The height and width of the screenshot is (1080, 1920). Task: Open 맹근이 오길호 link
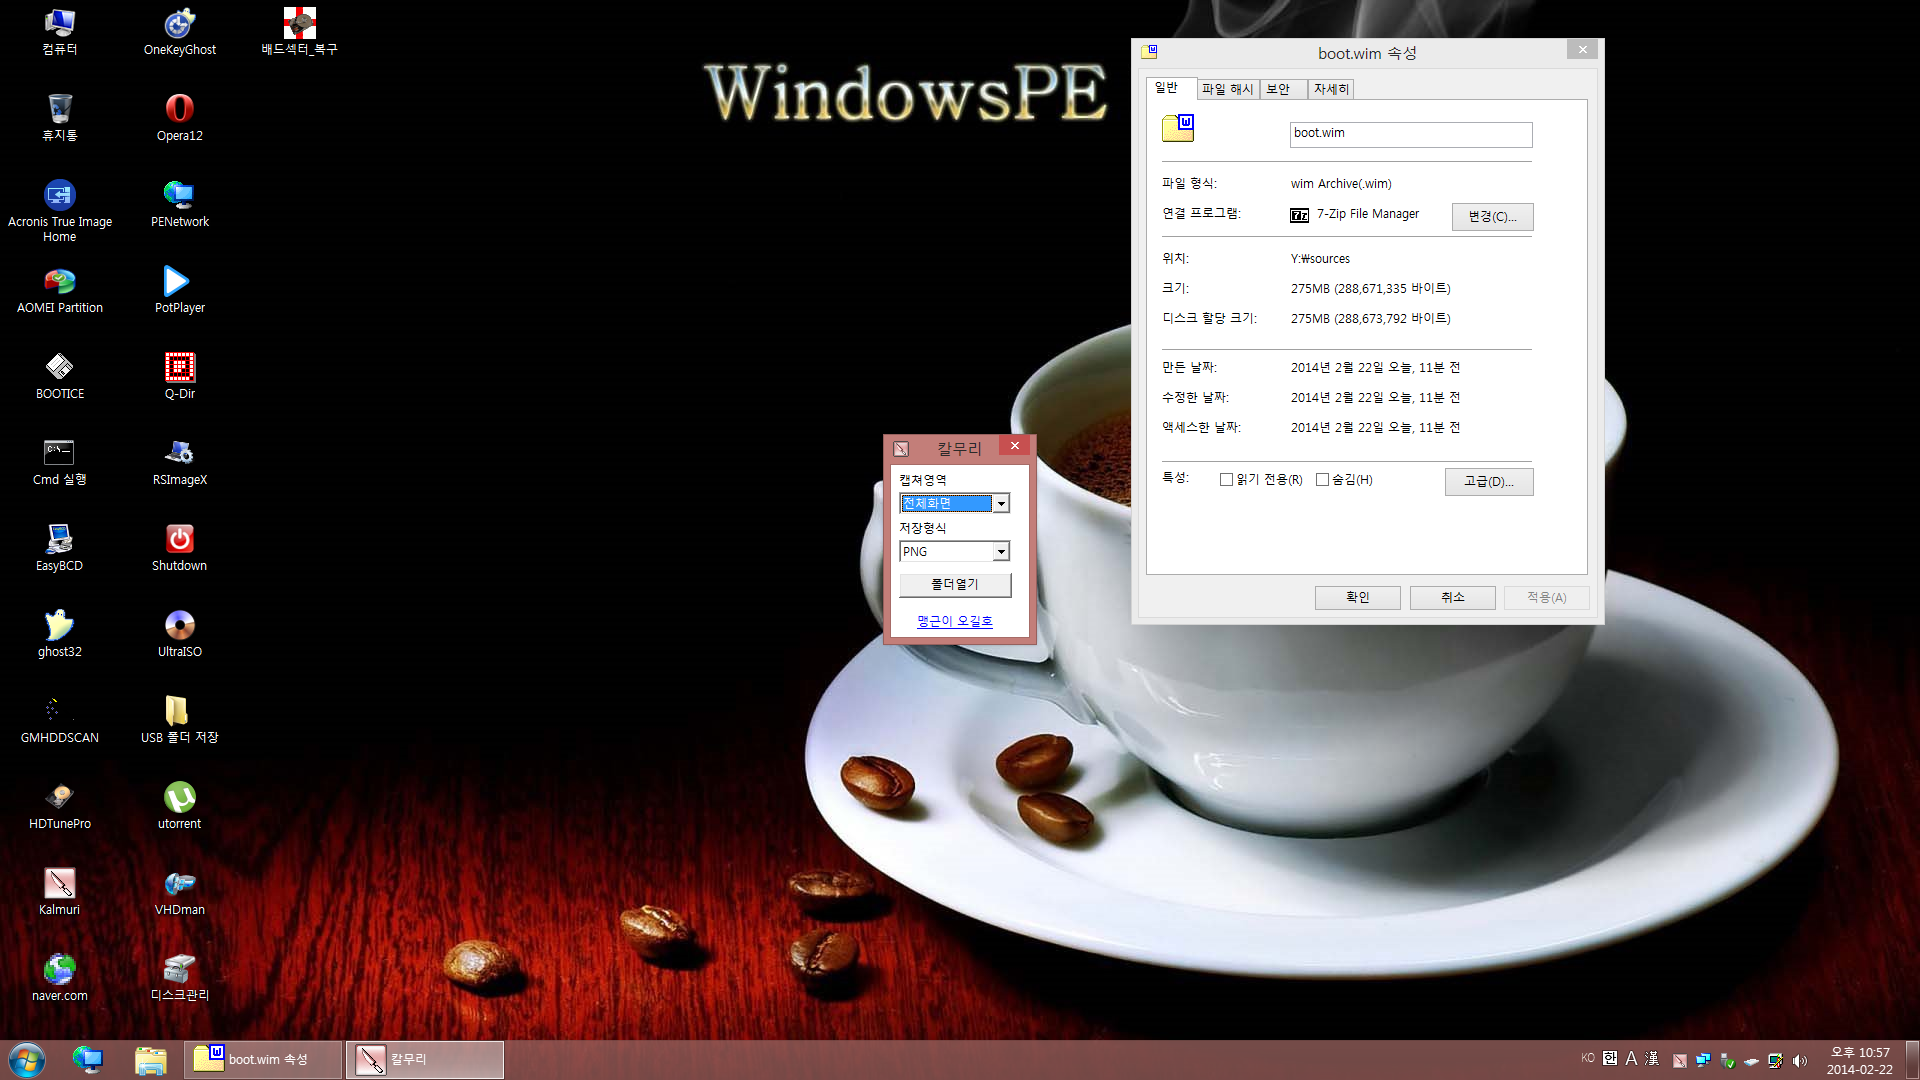(955, 621)
